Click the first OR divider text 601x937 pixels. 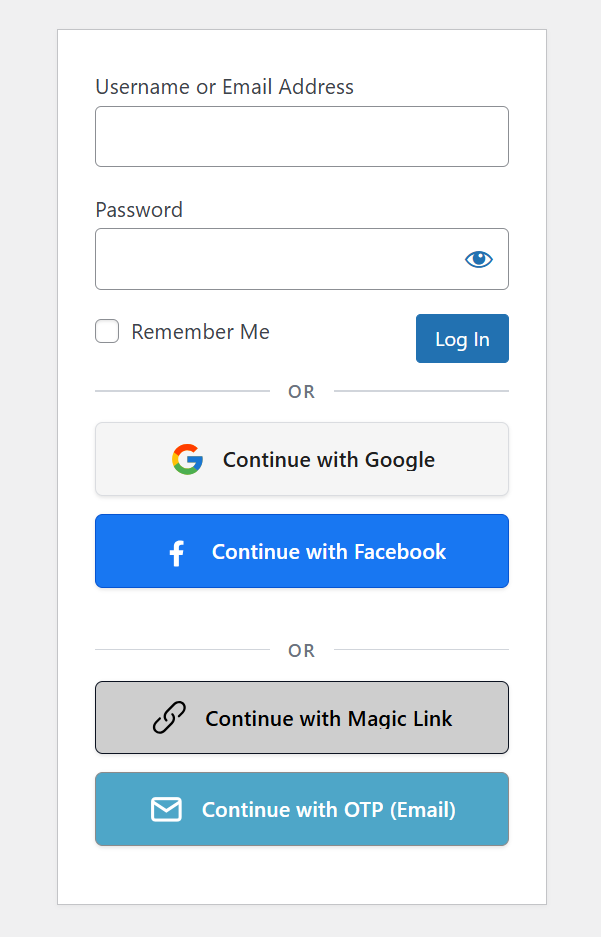pos(301,392)
